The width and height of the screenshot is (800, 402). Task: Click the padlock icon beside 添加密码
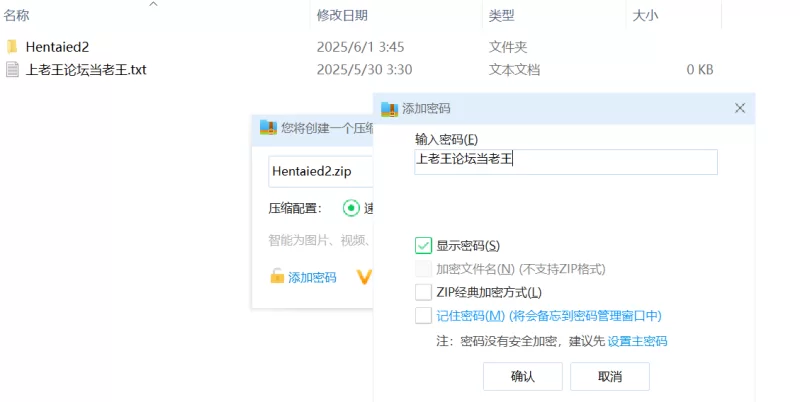277,276
